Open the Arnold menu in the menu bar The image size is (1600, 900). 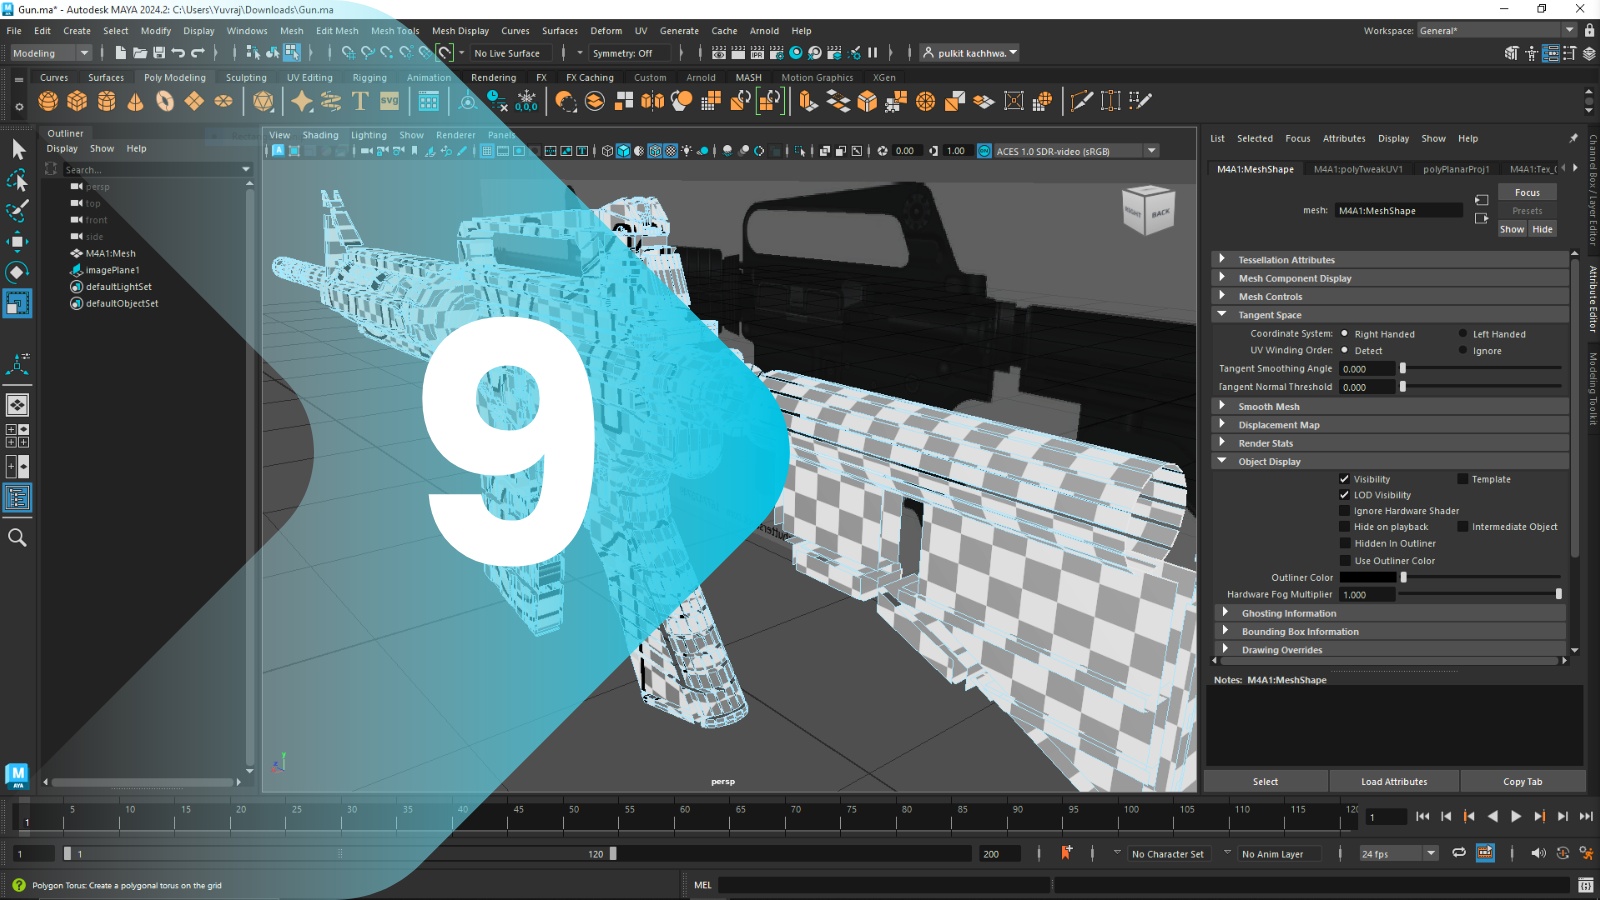coord(764,31)
